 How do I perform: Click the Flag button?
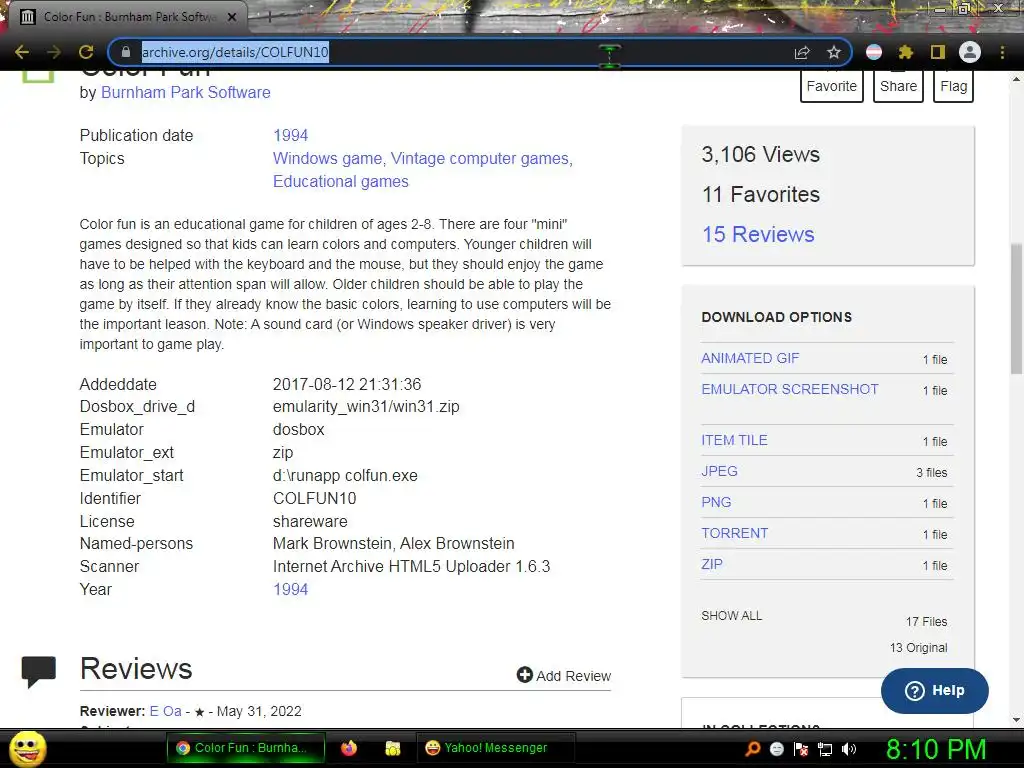click(x=953, y=86)
